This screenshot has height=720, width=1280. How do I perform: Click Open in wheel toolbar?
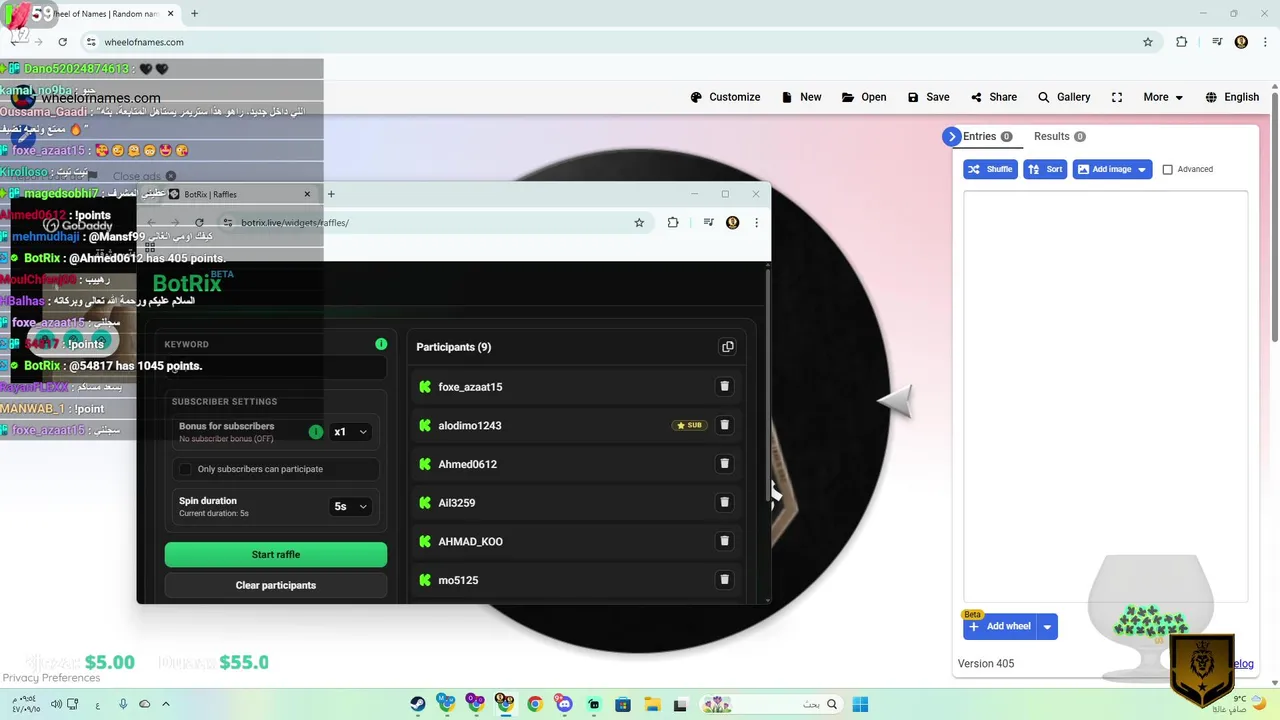click(x=864, y=97)
